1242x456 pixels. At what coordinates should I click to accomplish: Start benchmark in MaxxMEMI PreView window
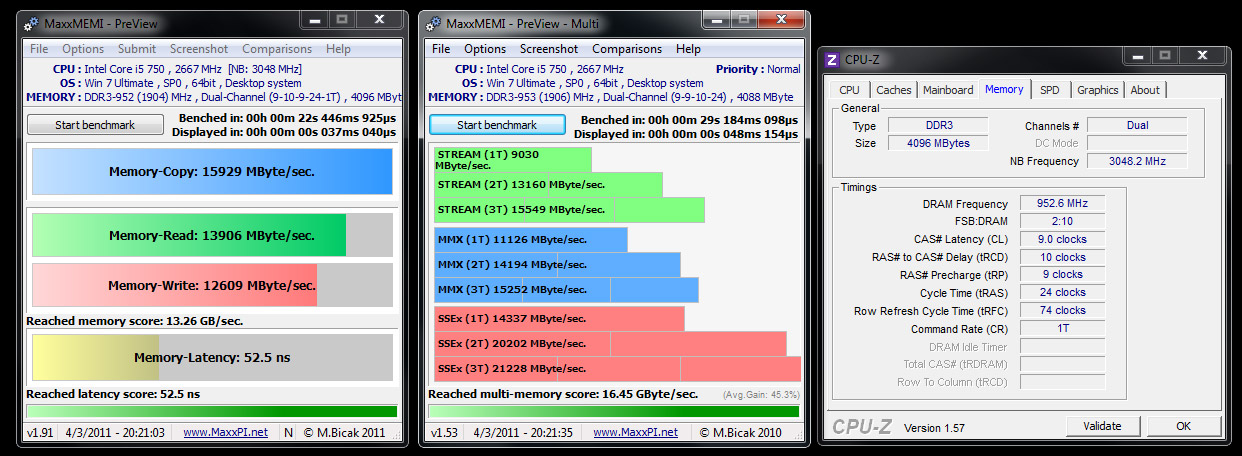(x=95, y=125)
